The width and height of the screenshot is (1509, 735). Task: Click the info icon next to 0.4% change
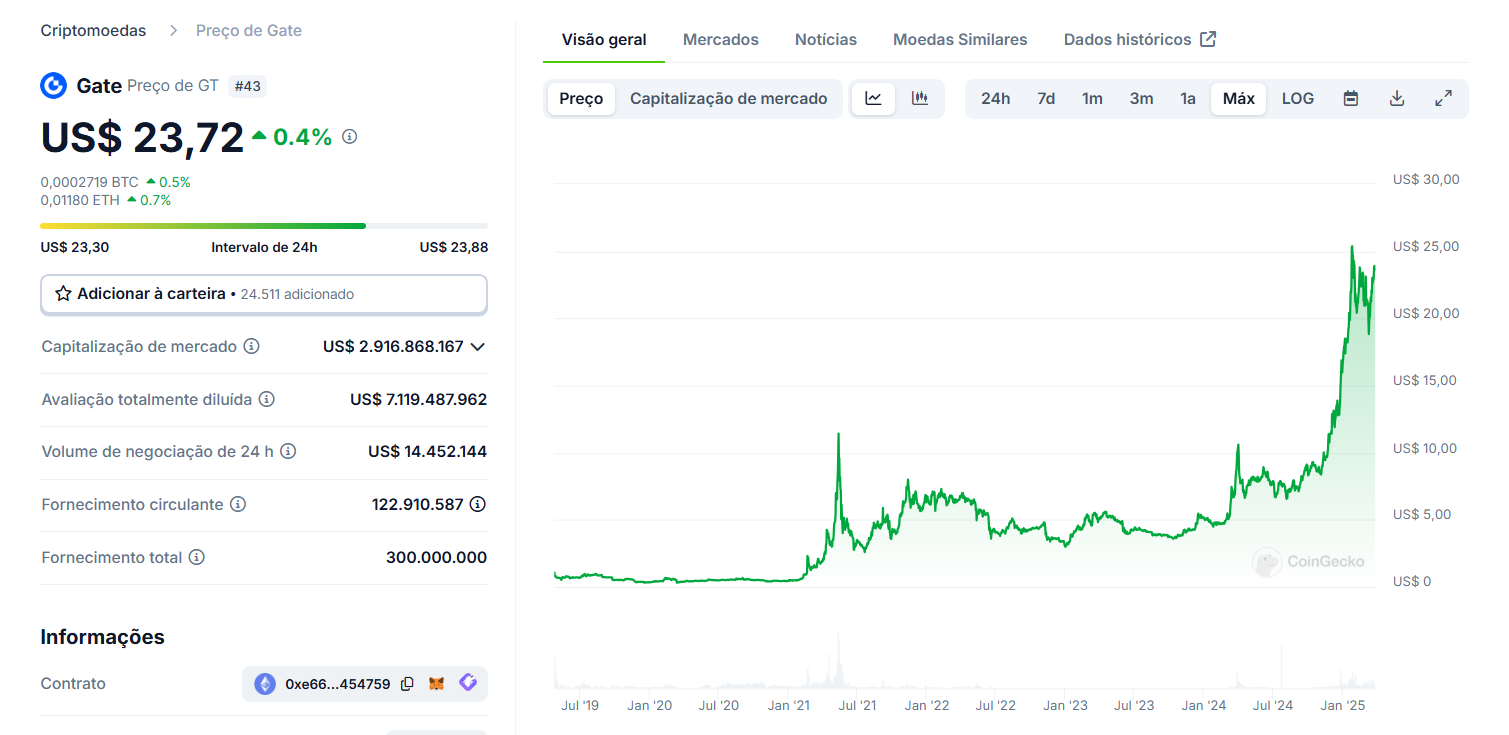(x=349, y=137)
